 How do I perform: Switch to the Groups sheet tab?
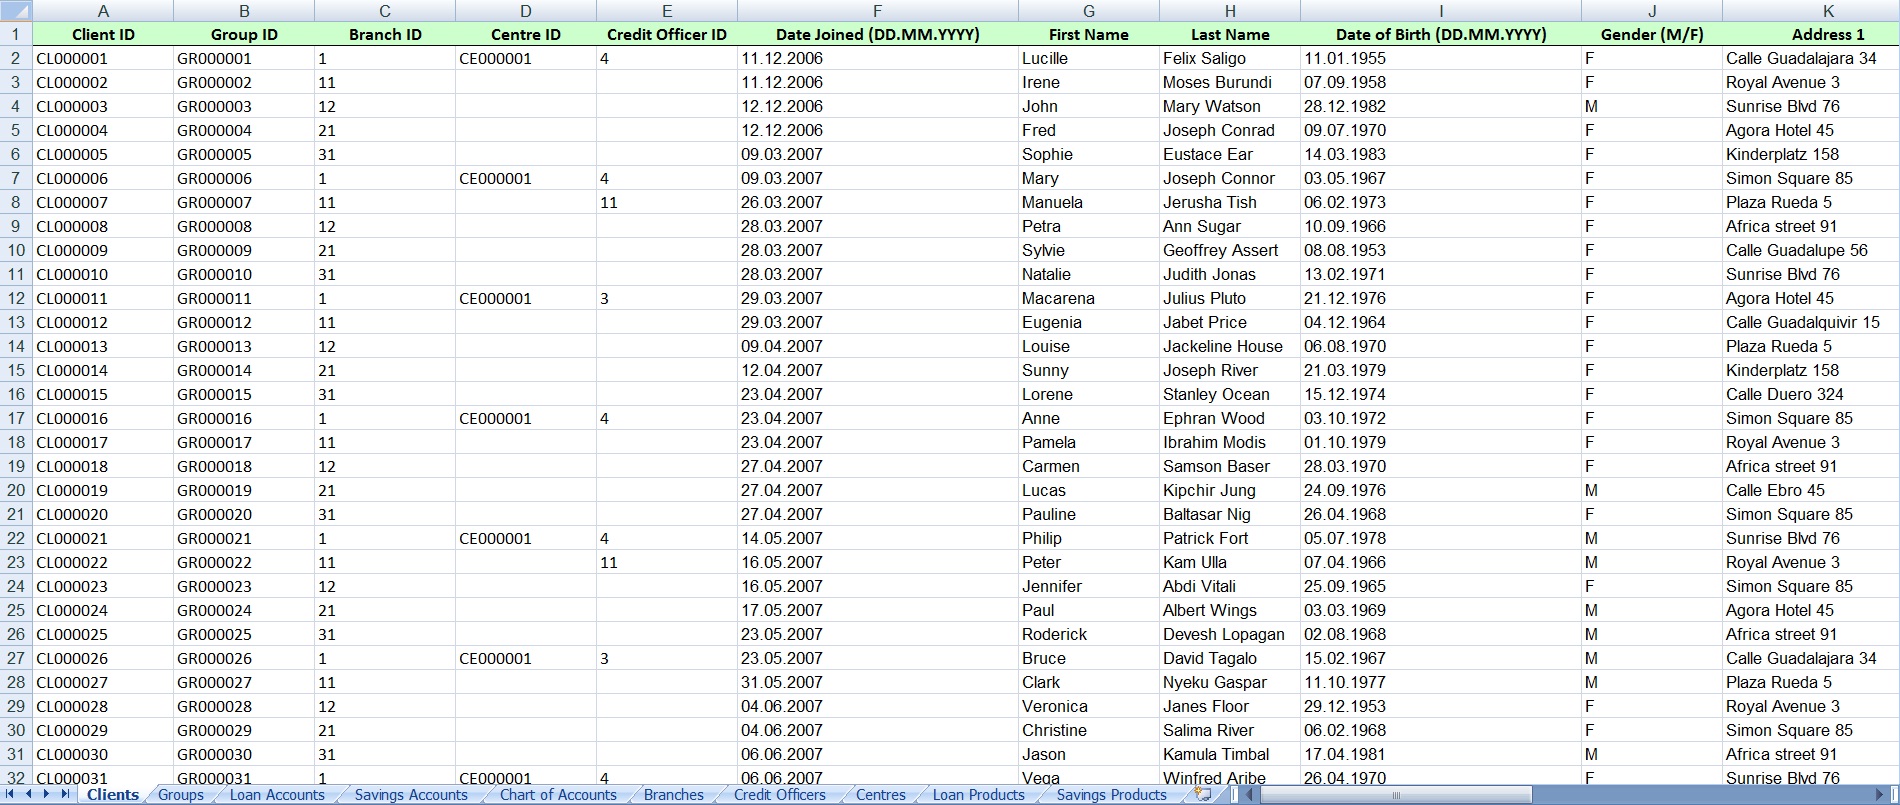tap(181, 795)
